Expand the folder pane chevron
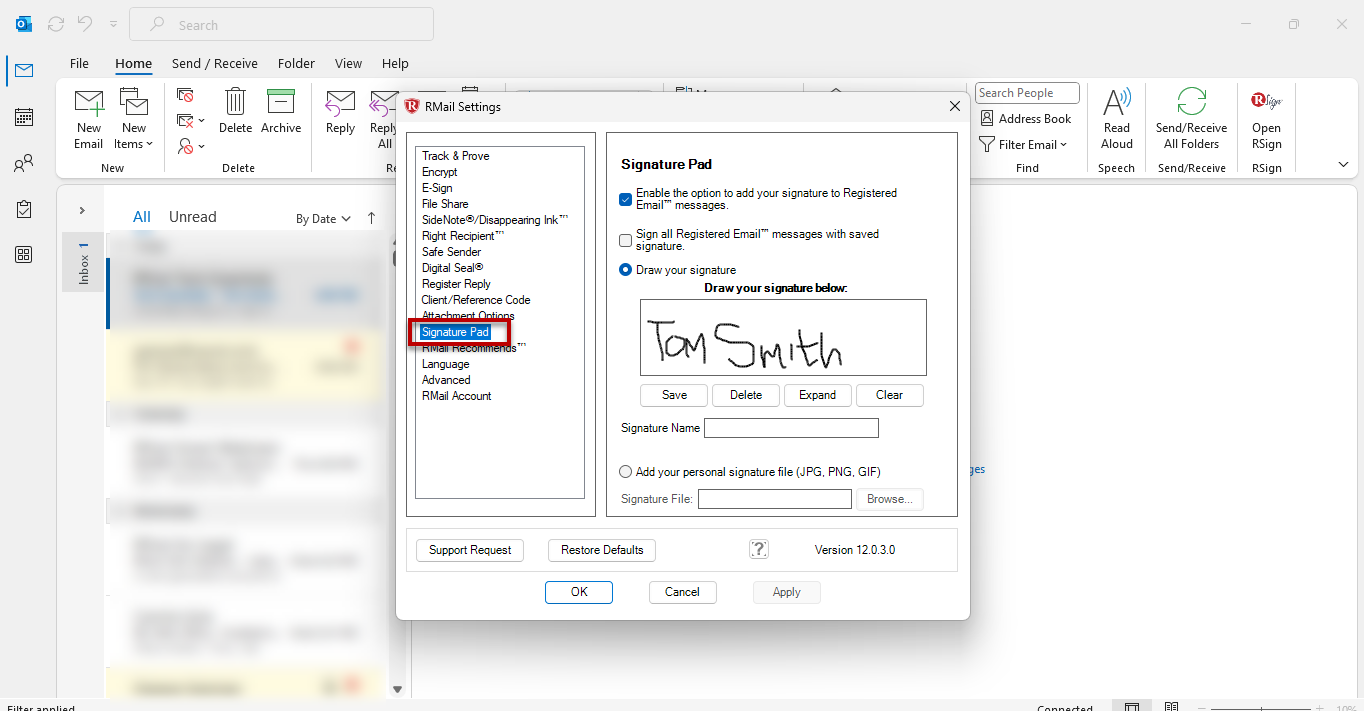The image size is (1364, 711). [82, 210]
